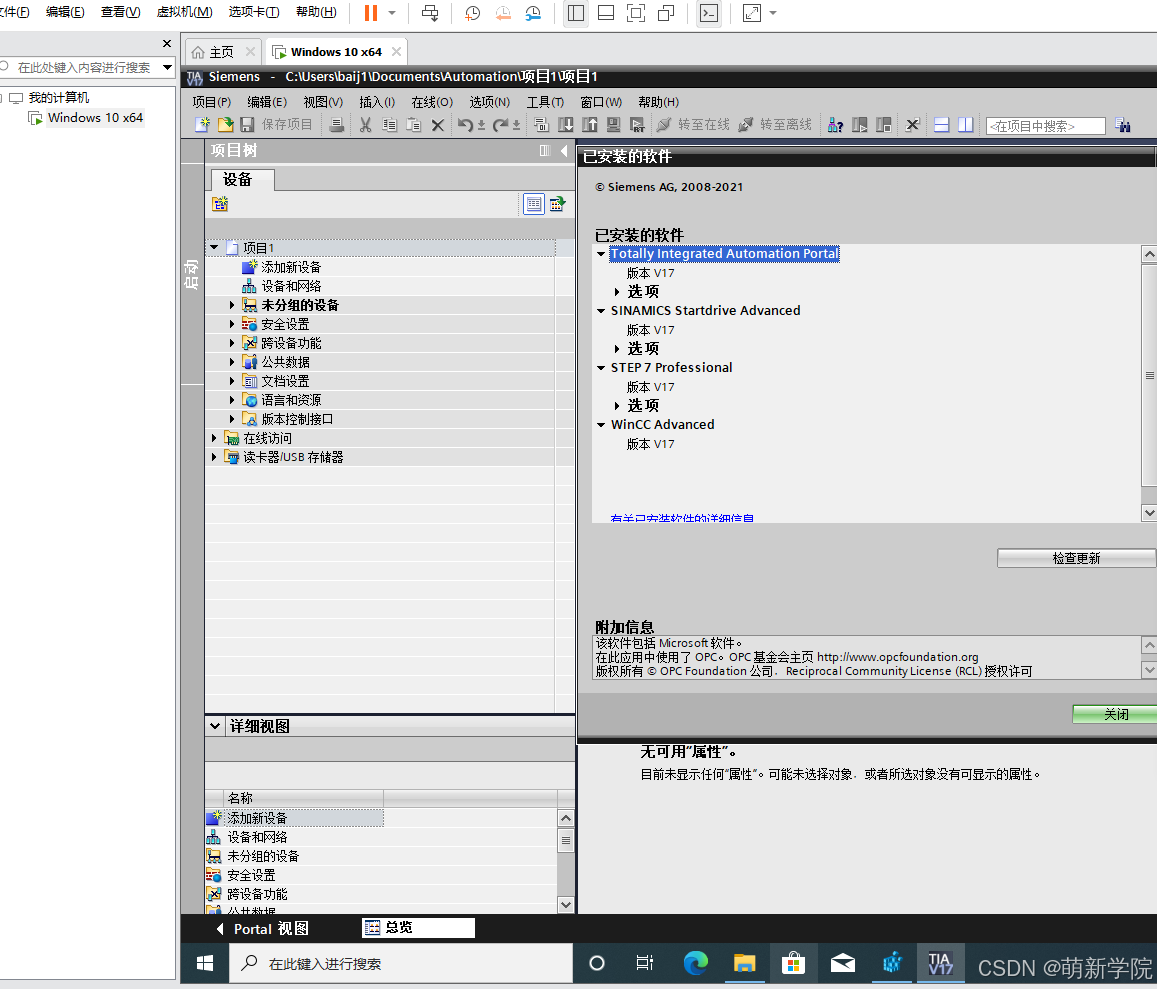Screen dimensions: 1157x989
Task: Click the green 关闭 button
Action: [x=1115, y=714]
